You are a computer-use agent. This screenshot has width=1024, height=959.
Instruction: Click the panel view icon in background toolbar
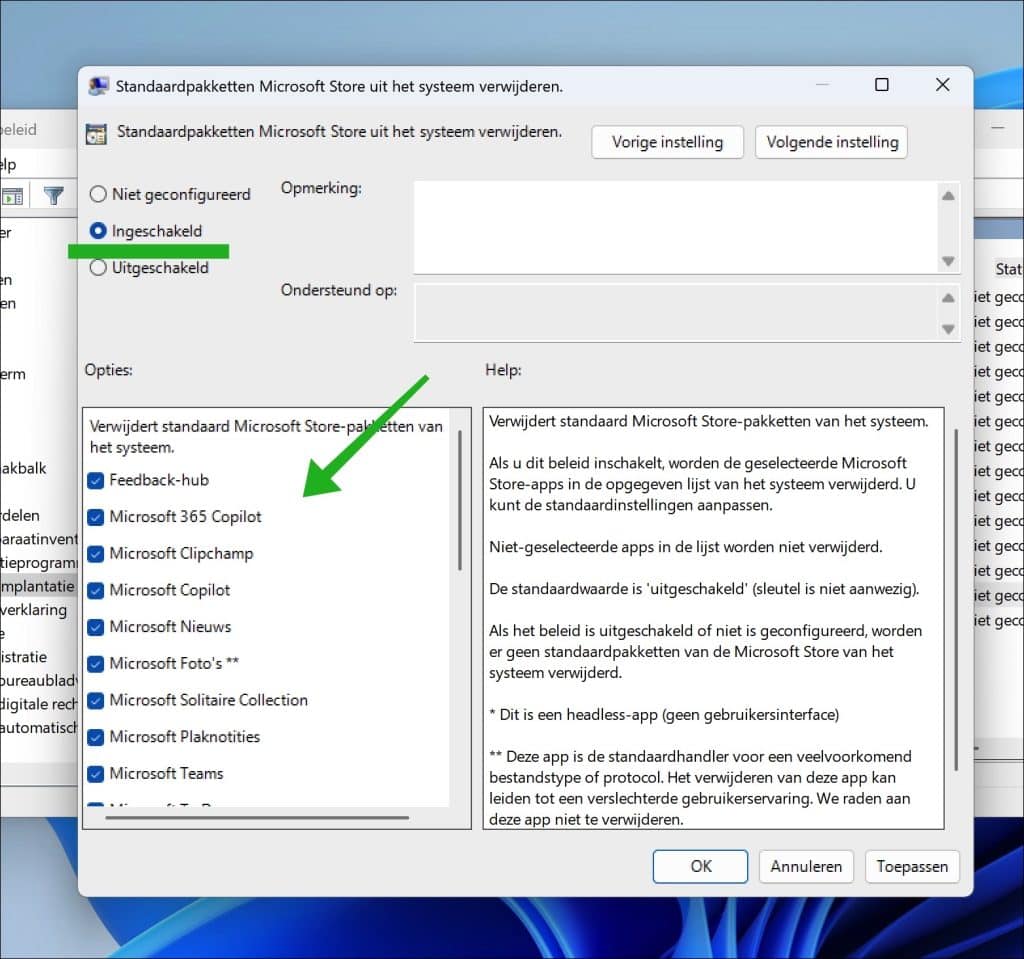tap(12, 195)
